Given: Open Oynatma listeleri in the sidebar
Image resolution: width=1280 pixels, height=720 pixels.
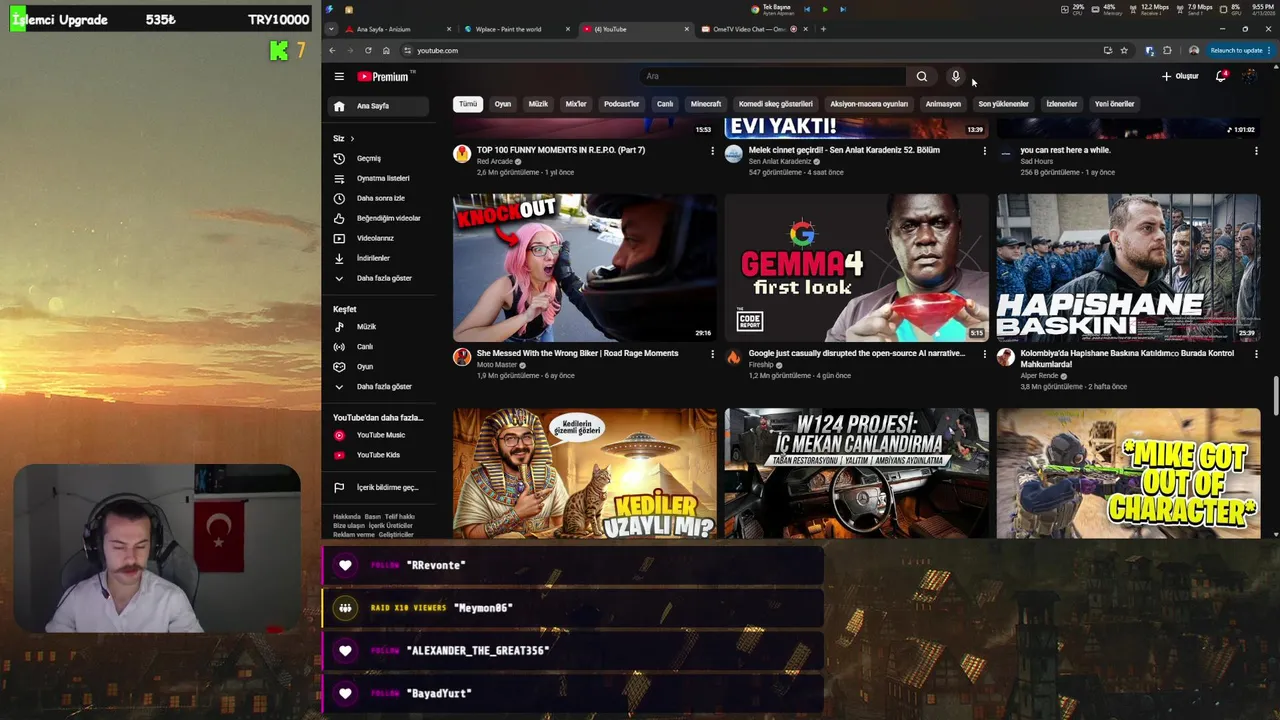Looking at the screenshot, I should pyautogui.click(x=380, y=178).
